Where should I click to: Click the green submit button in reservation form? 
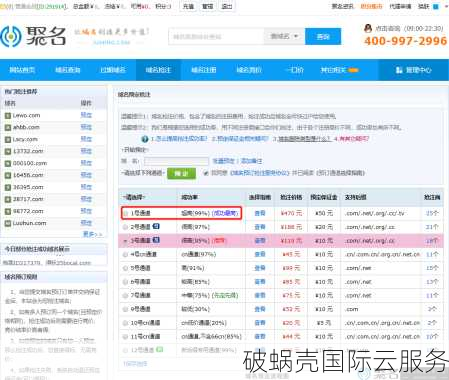(x=181, y=173)
